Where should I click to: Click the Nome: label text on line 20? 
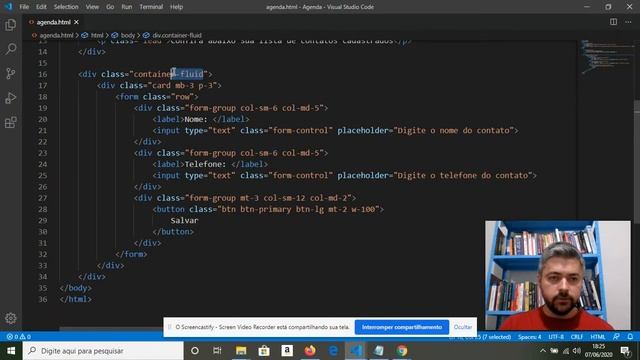point(196,119)
